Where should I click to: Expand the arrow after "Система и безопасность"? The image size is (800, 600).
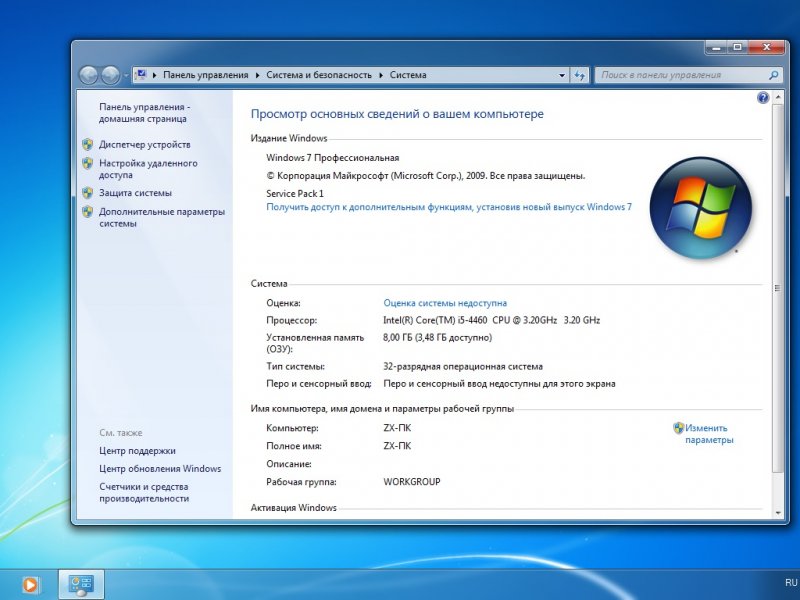point(381,75)
